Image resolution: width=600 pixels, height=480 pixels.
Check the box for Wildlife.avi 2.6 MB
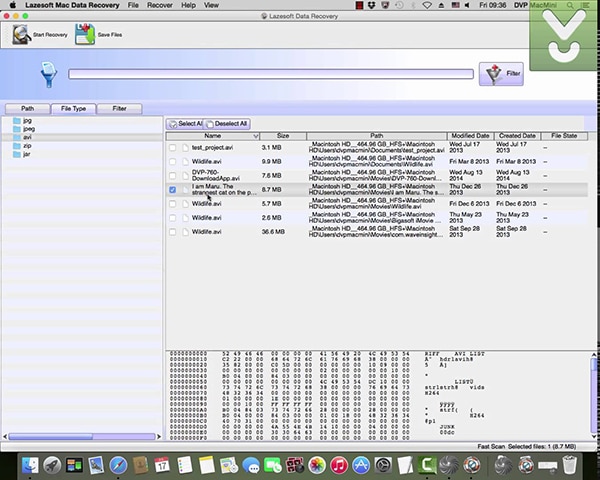pos(173,218)
